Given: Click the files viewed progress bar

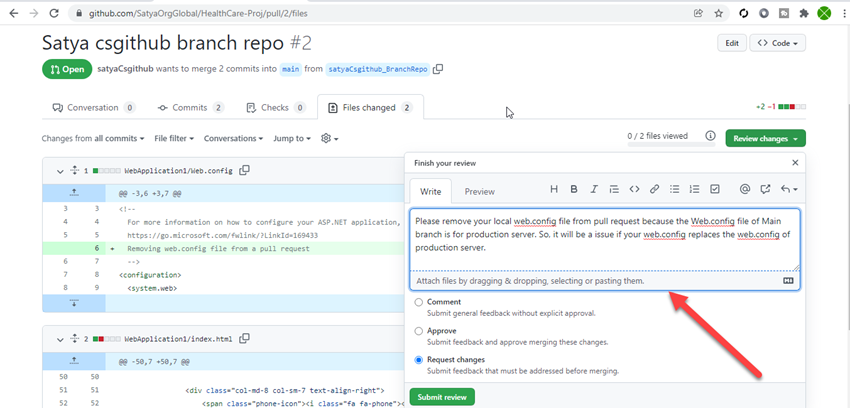Looking at the screenshot, I should (x=671, y=145).
